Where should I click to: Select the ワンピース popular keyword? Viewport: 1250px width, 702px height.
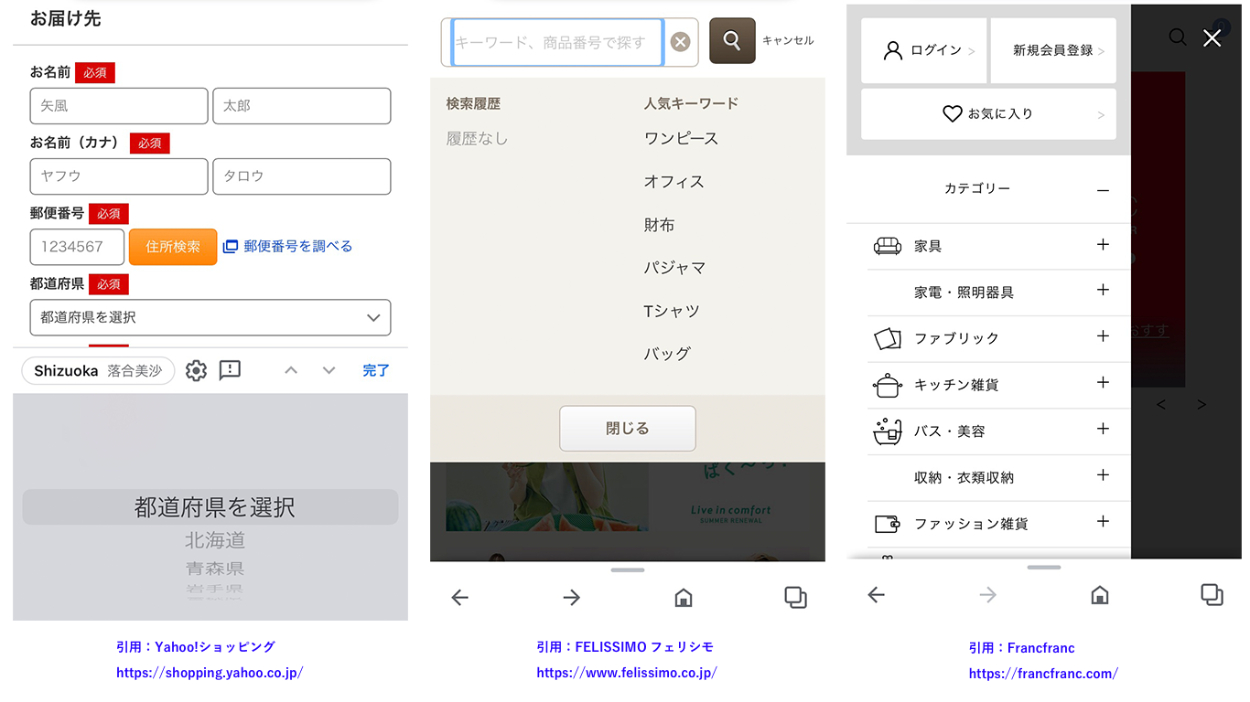pos(681,138)
